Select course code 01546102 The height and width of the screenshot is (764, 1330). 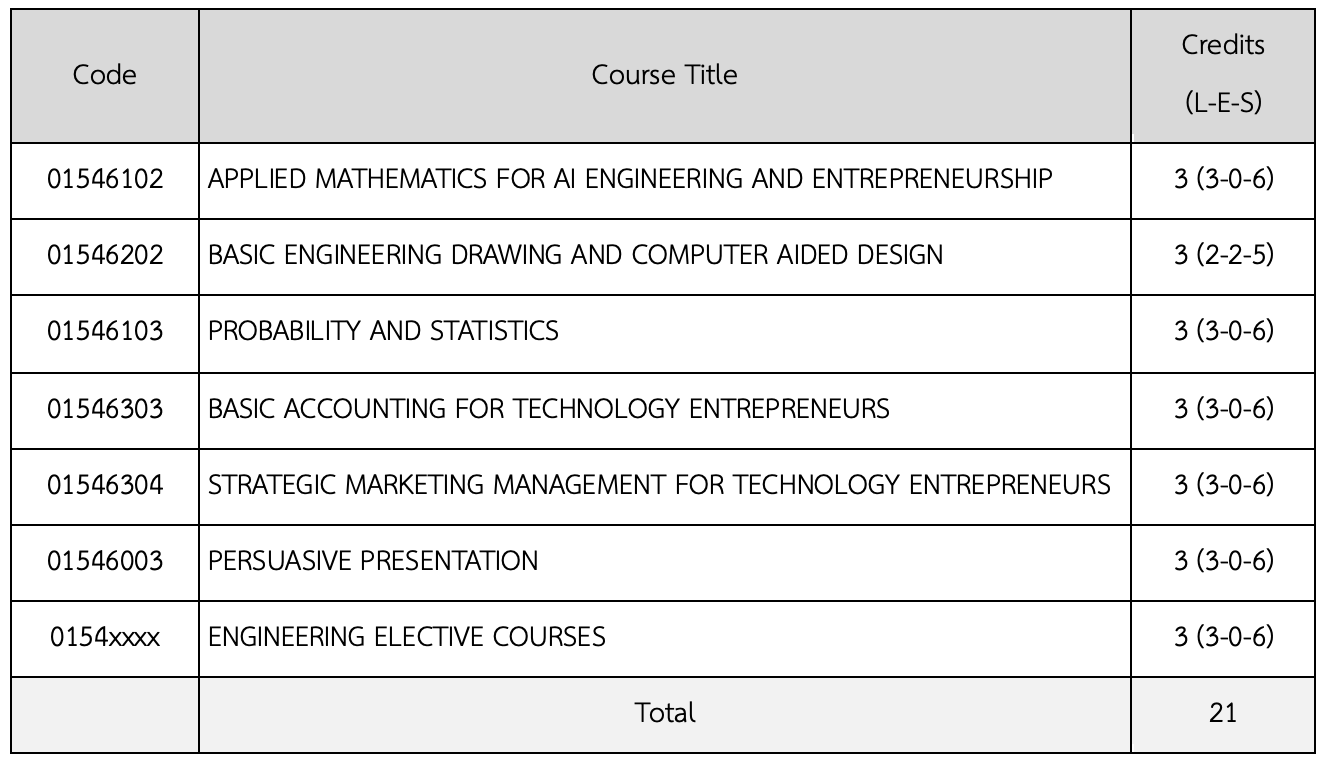click(105, 179)
